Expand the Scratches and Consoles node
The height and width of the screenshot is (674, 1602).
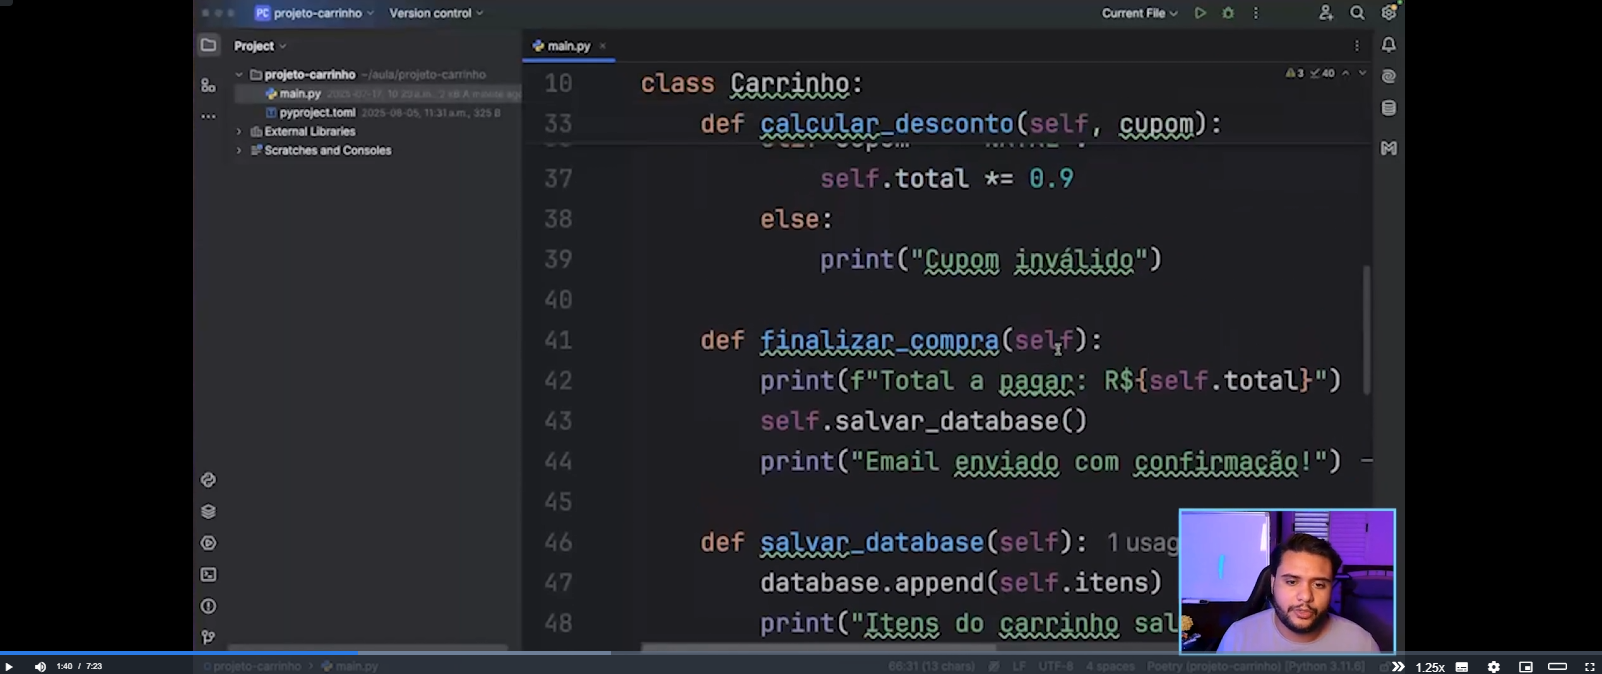239,150
